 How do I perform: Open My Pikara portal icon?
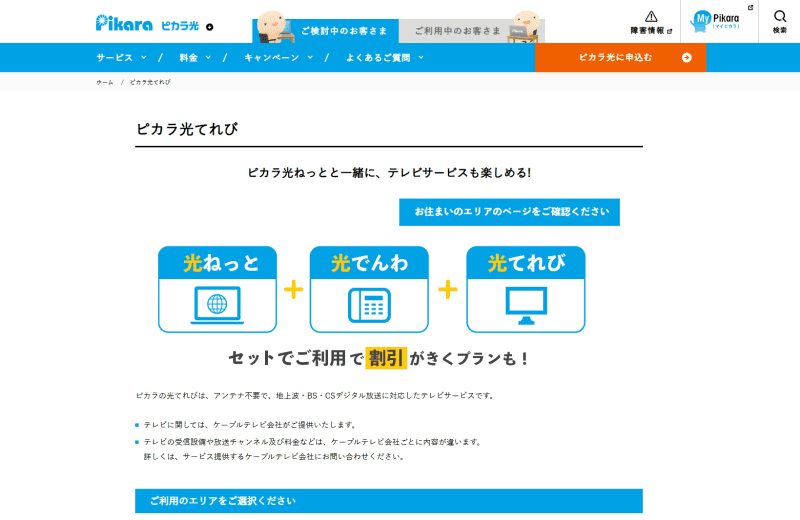pos(715,21)
